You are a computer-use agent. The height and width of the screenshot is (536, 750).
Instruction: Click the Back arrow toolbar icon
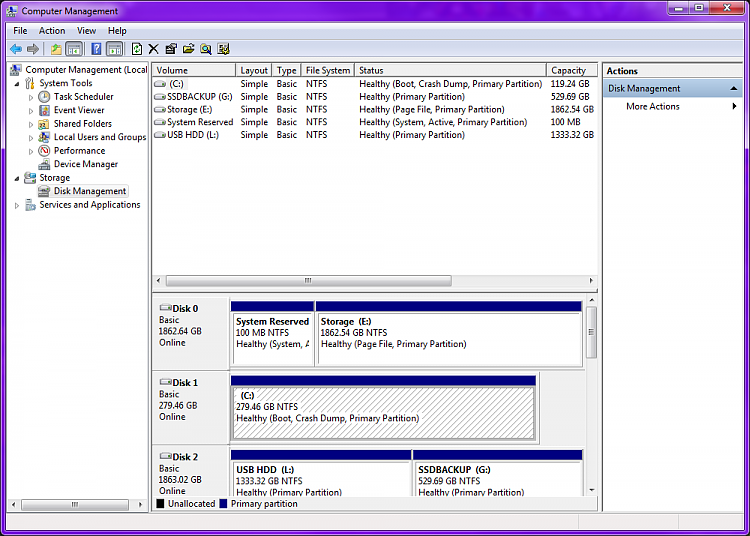16,49
